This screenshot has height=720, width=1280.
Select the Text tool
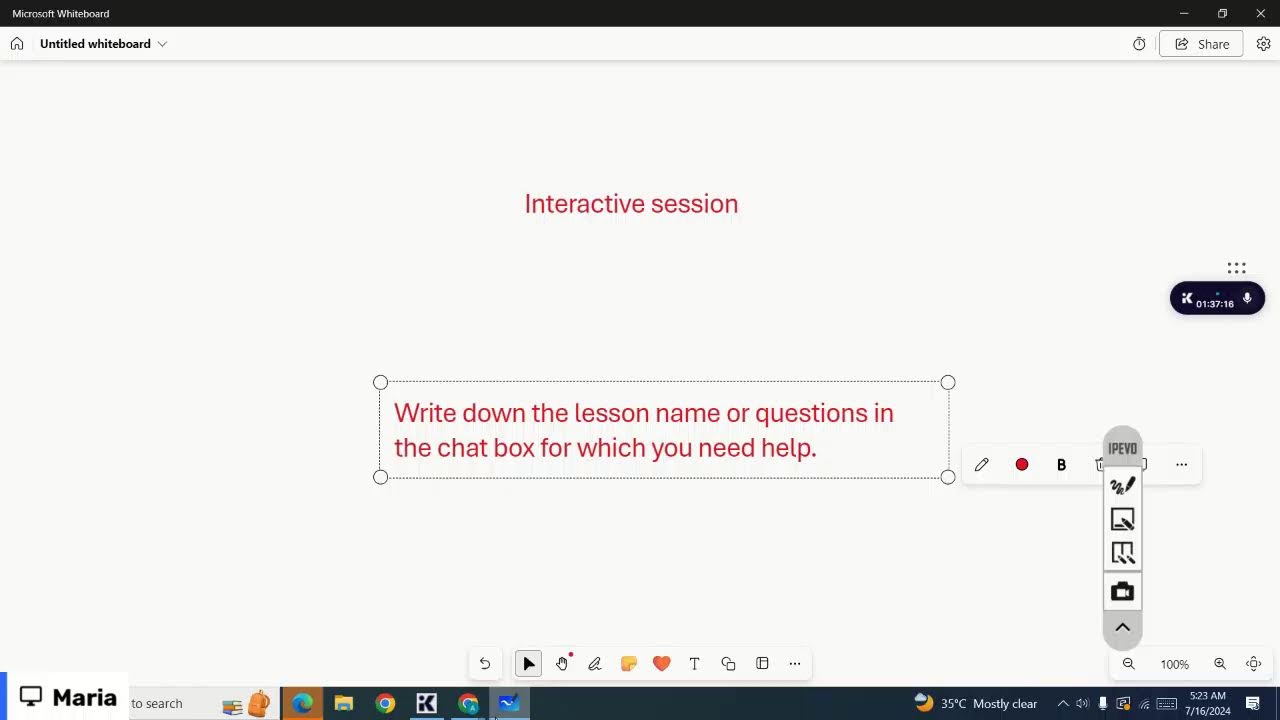pyautogui.click(x=694, y=663)
